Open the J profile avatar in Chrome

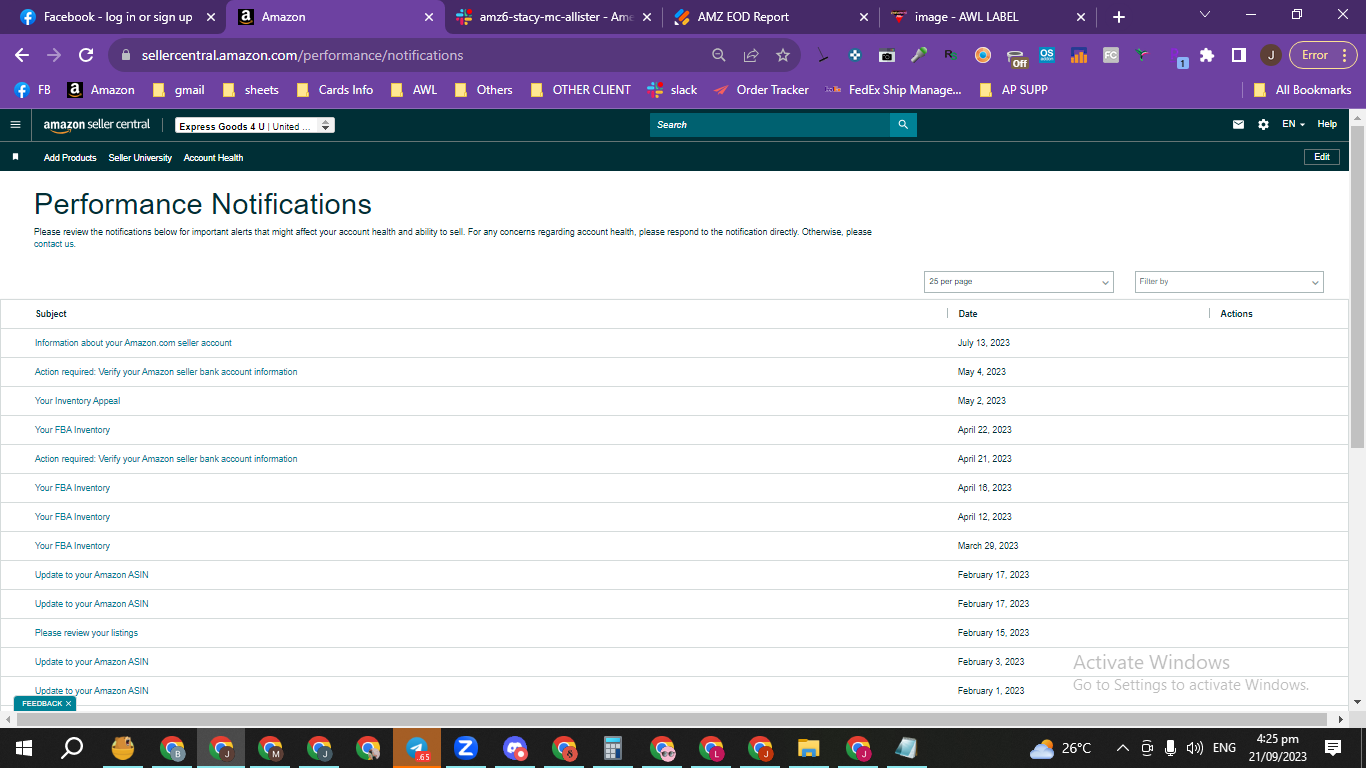point(1270,55)
